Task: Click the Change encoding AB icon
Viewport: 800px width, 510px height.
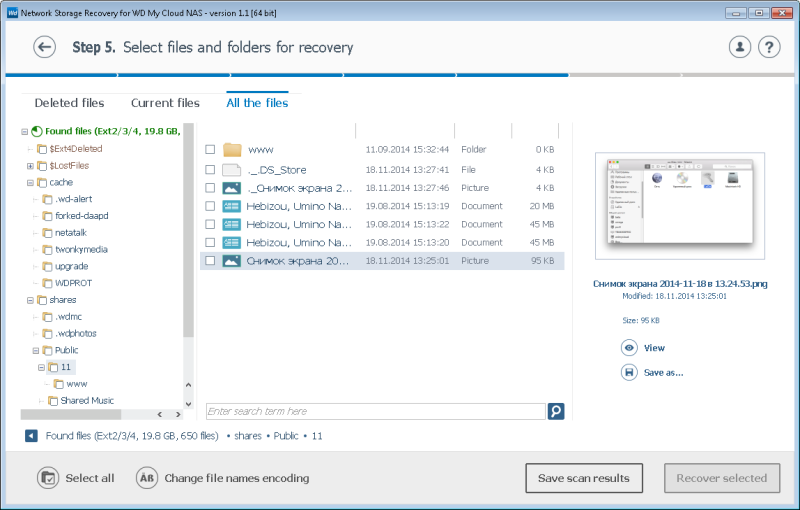Action: coord(146,478)
